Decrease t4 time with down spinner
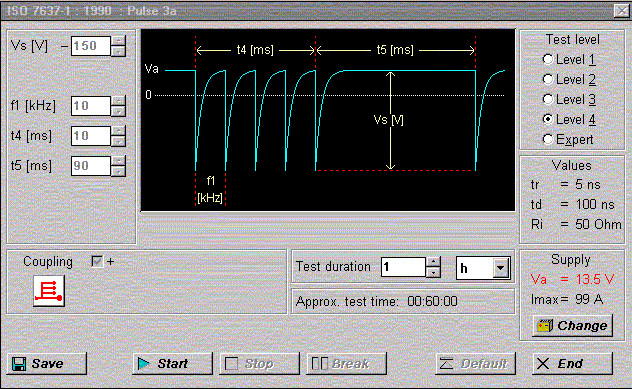Viewport: 632px width, 389px height. coord(118,141)
